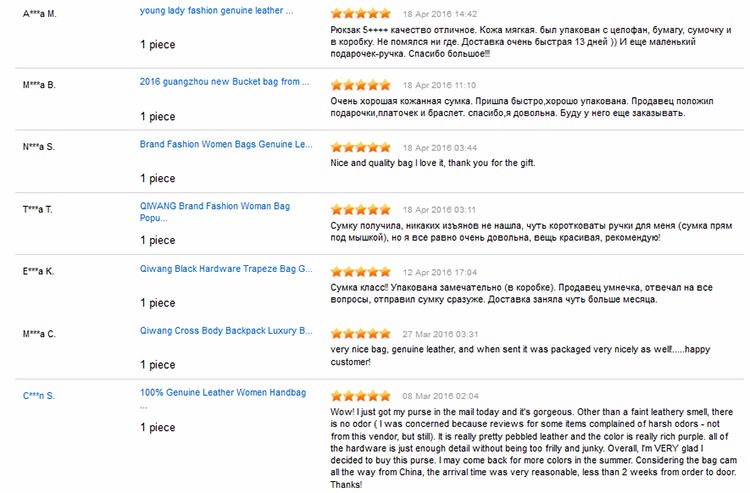Open 'Qiwang Cross Body Backpack Luxury' link
This screenshot has width=750, height=493.
[x=227, y=331]
